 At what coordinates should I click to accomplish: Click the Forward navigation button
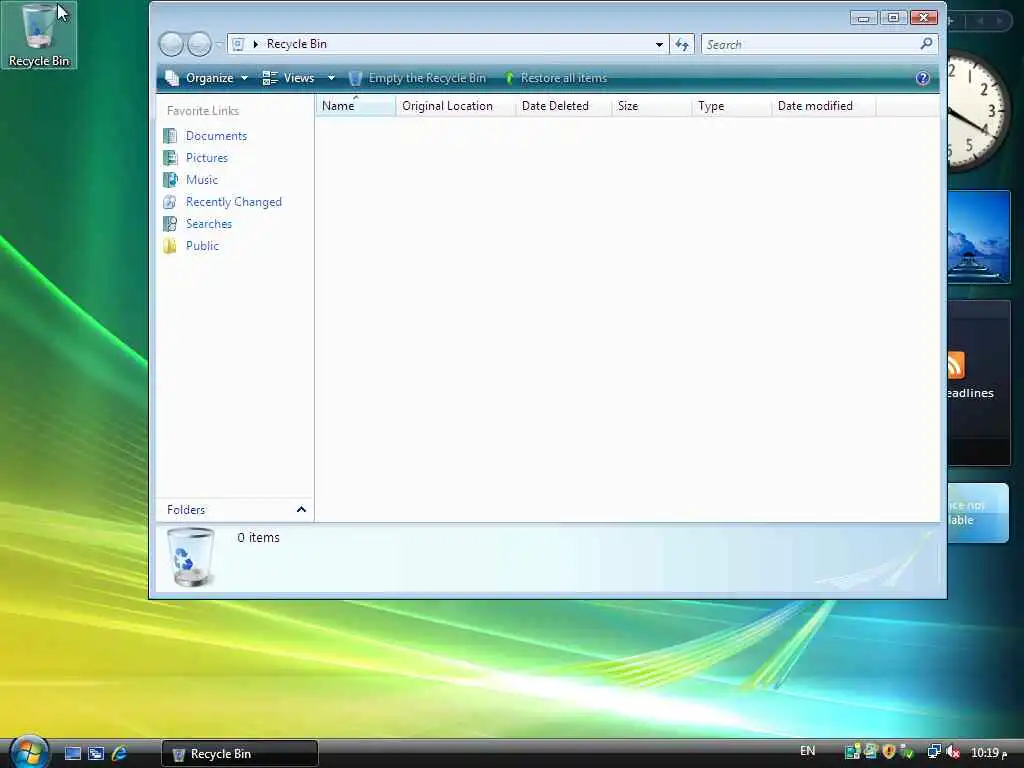tap(199, 44)
